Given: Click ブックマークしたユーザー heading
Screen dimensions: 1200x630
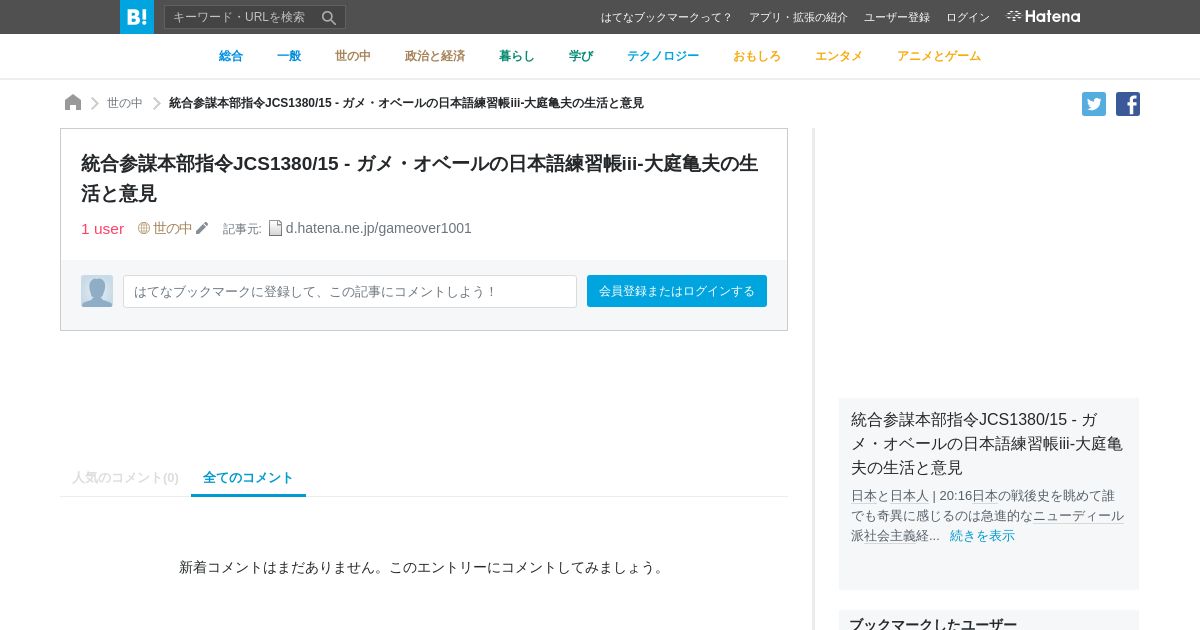Looking at the screenshot, I should [933, 624].
